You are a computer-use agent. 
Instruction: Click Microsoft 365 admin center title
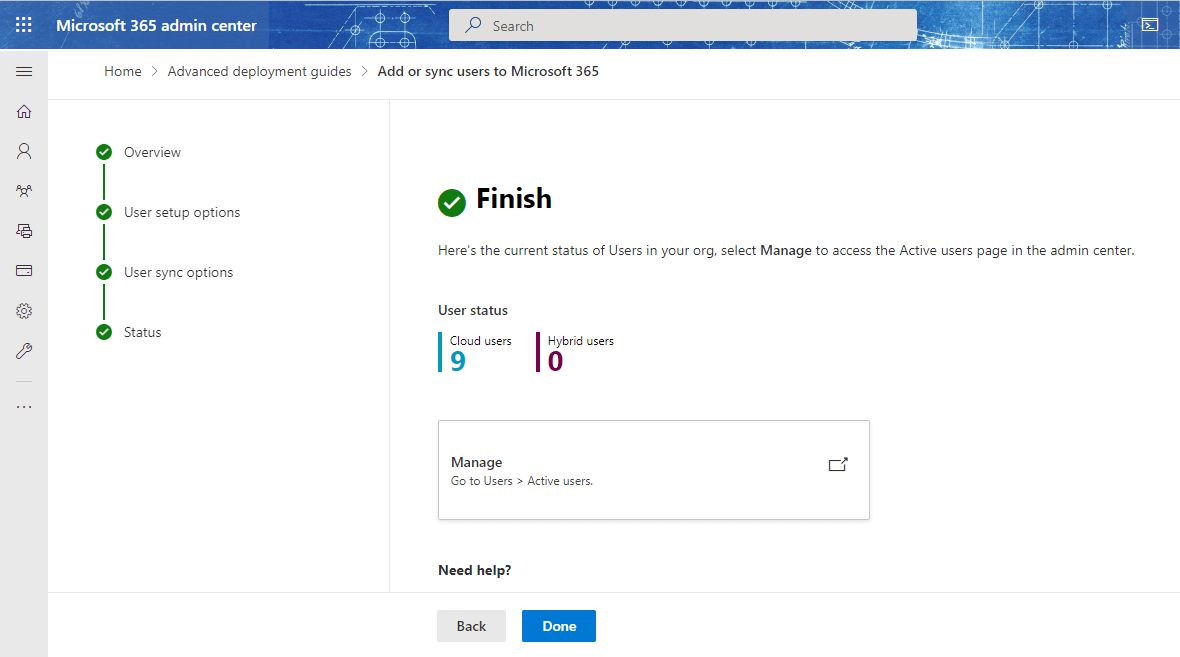pos(157,26)
